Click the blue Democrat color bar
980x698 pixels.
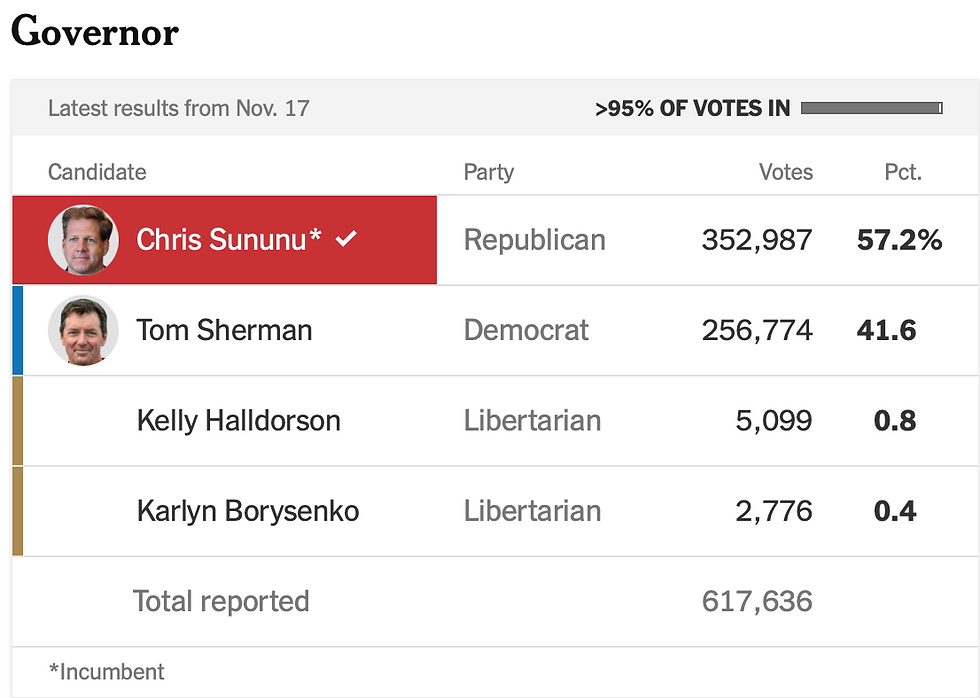coord(18,330)
